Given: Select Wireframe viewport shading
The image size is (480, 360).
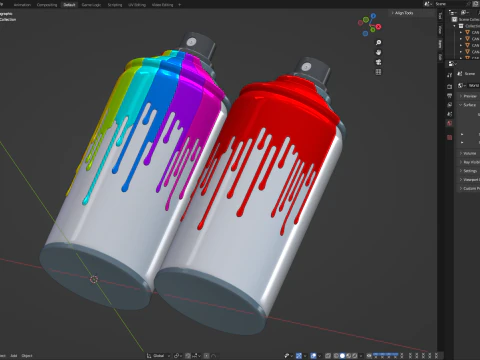Looking at the screenshot, I should pos(336,355).
